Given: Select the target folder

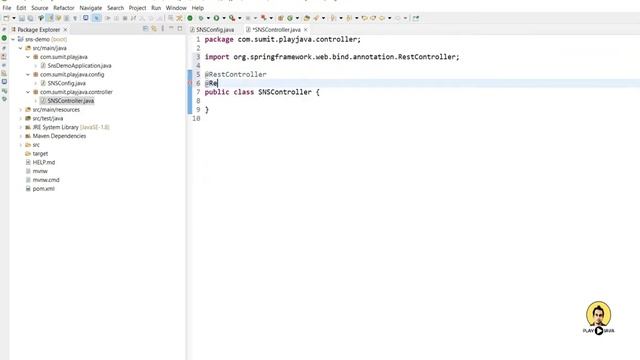Looking at the screenshot, I should 40,153.
